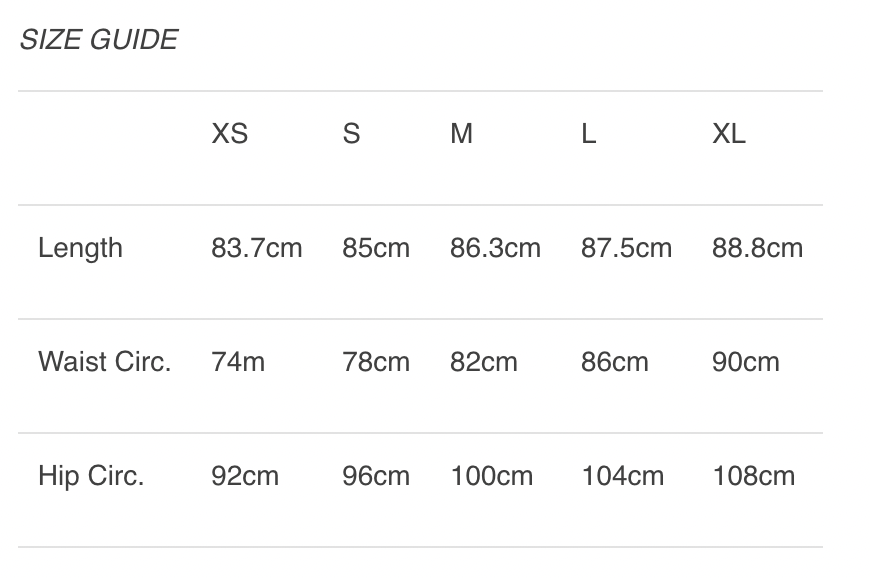Click the Waist Circ. row label
This screenshot has width=870, height=578.
[x=104, y=362]
